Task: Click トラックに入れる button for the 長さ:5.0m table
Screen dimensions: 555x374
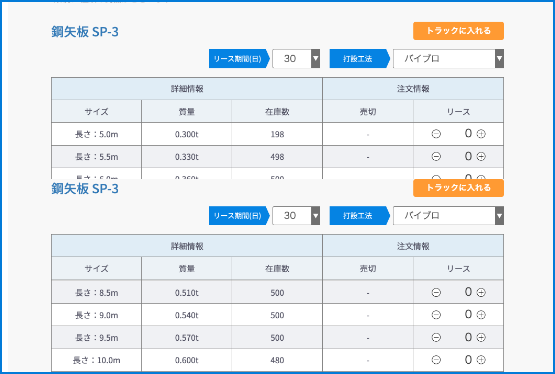Action: coord(458,31)
